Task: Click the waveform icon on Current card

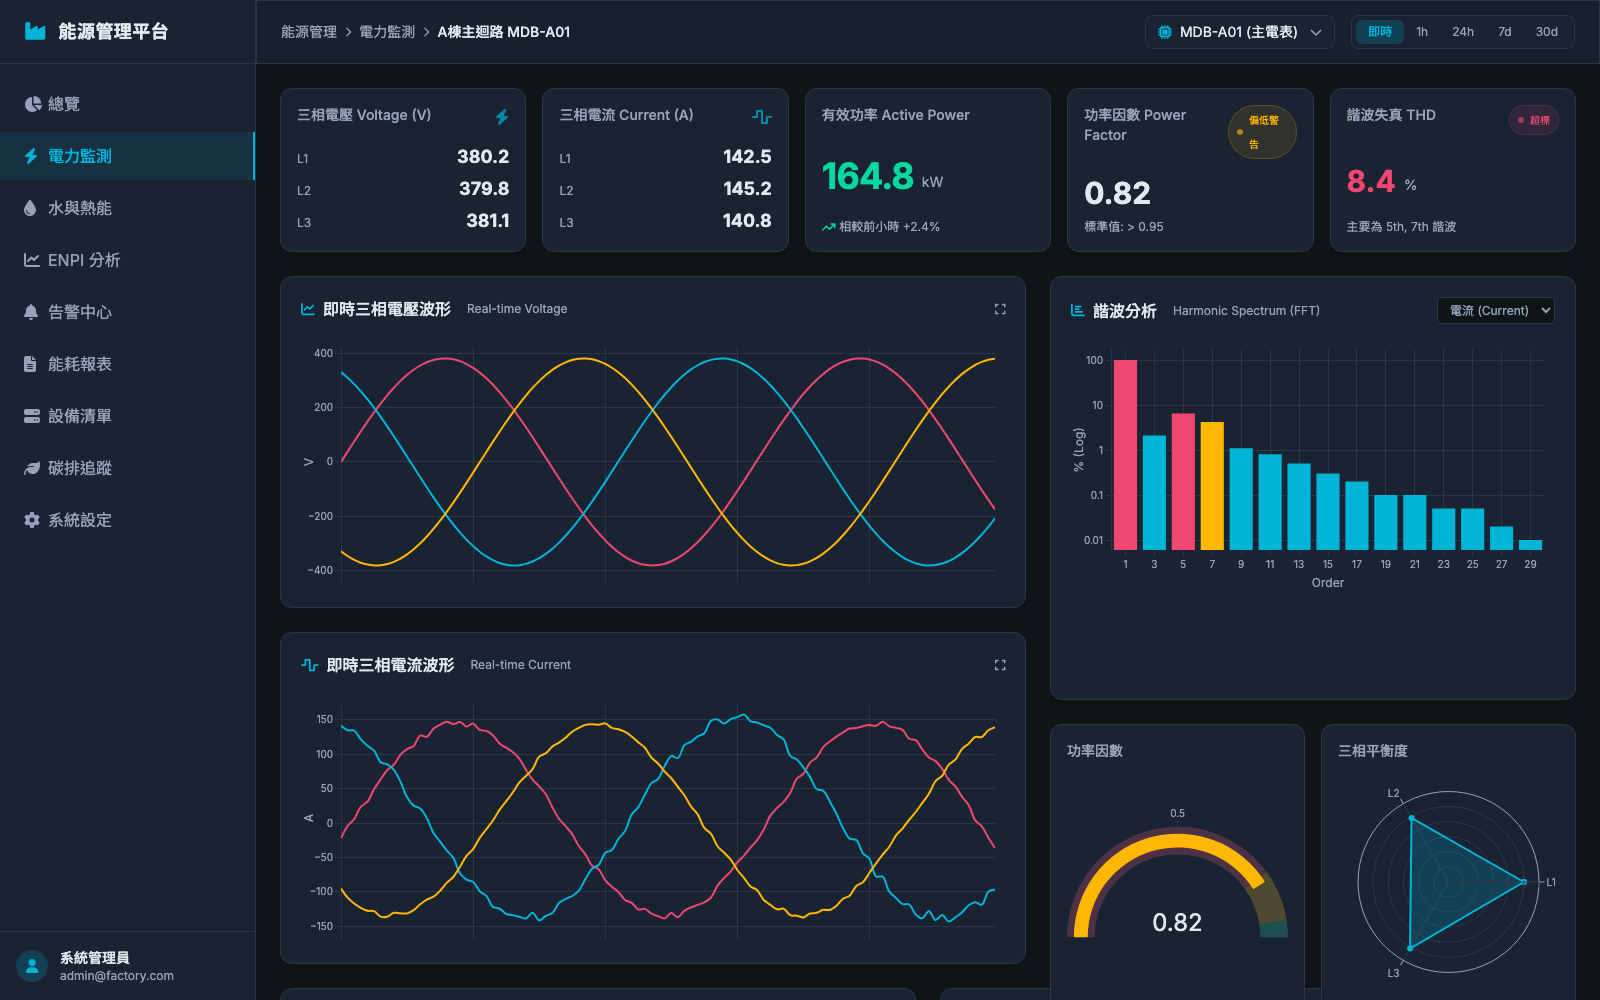Action: pos(762,117)
